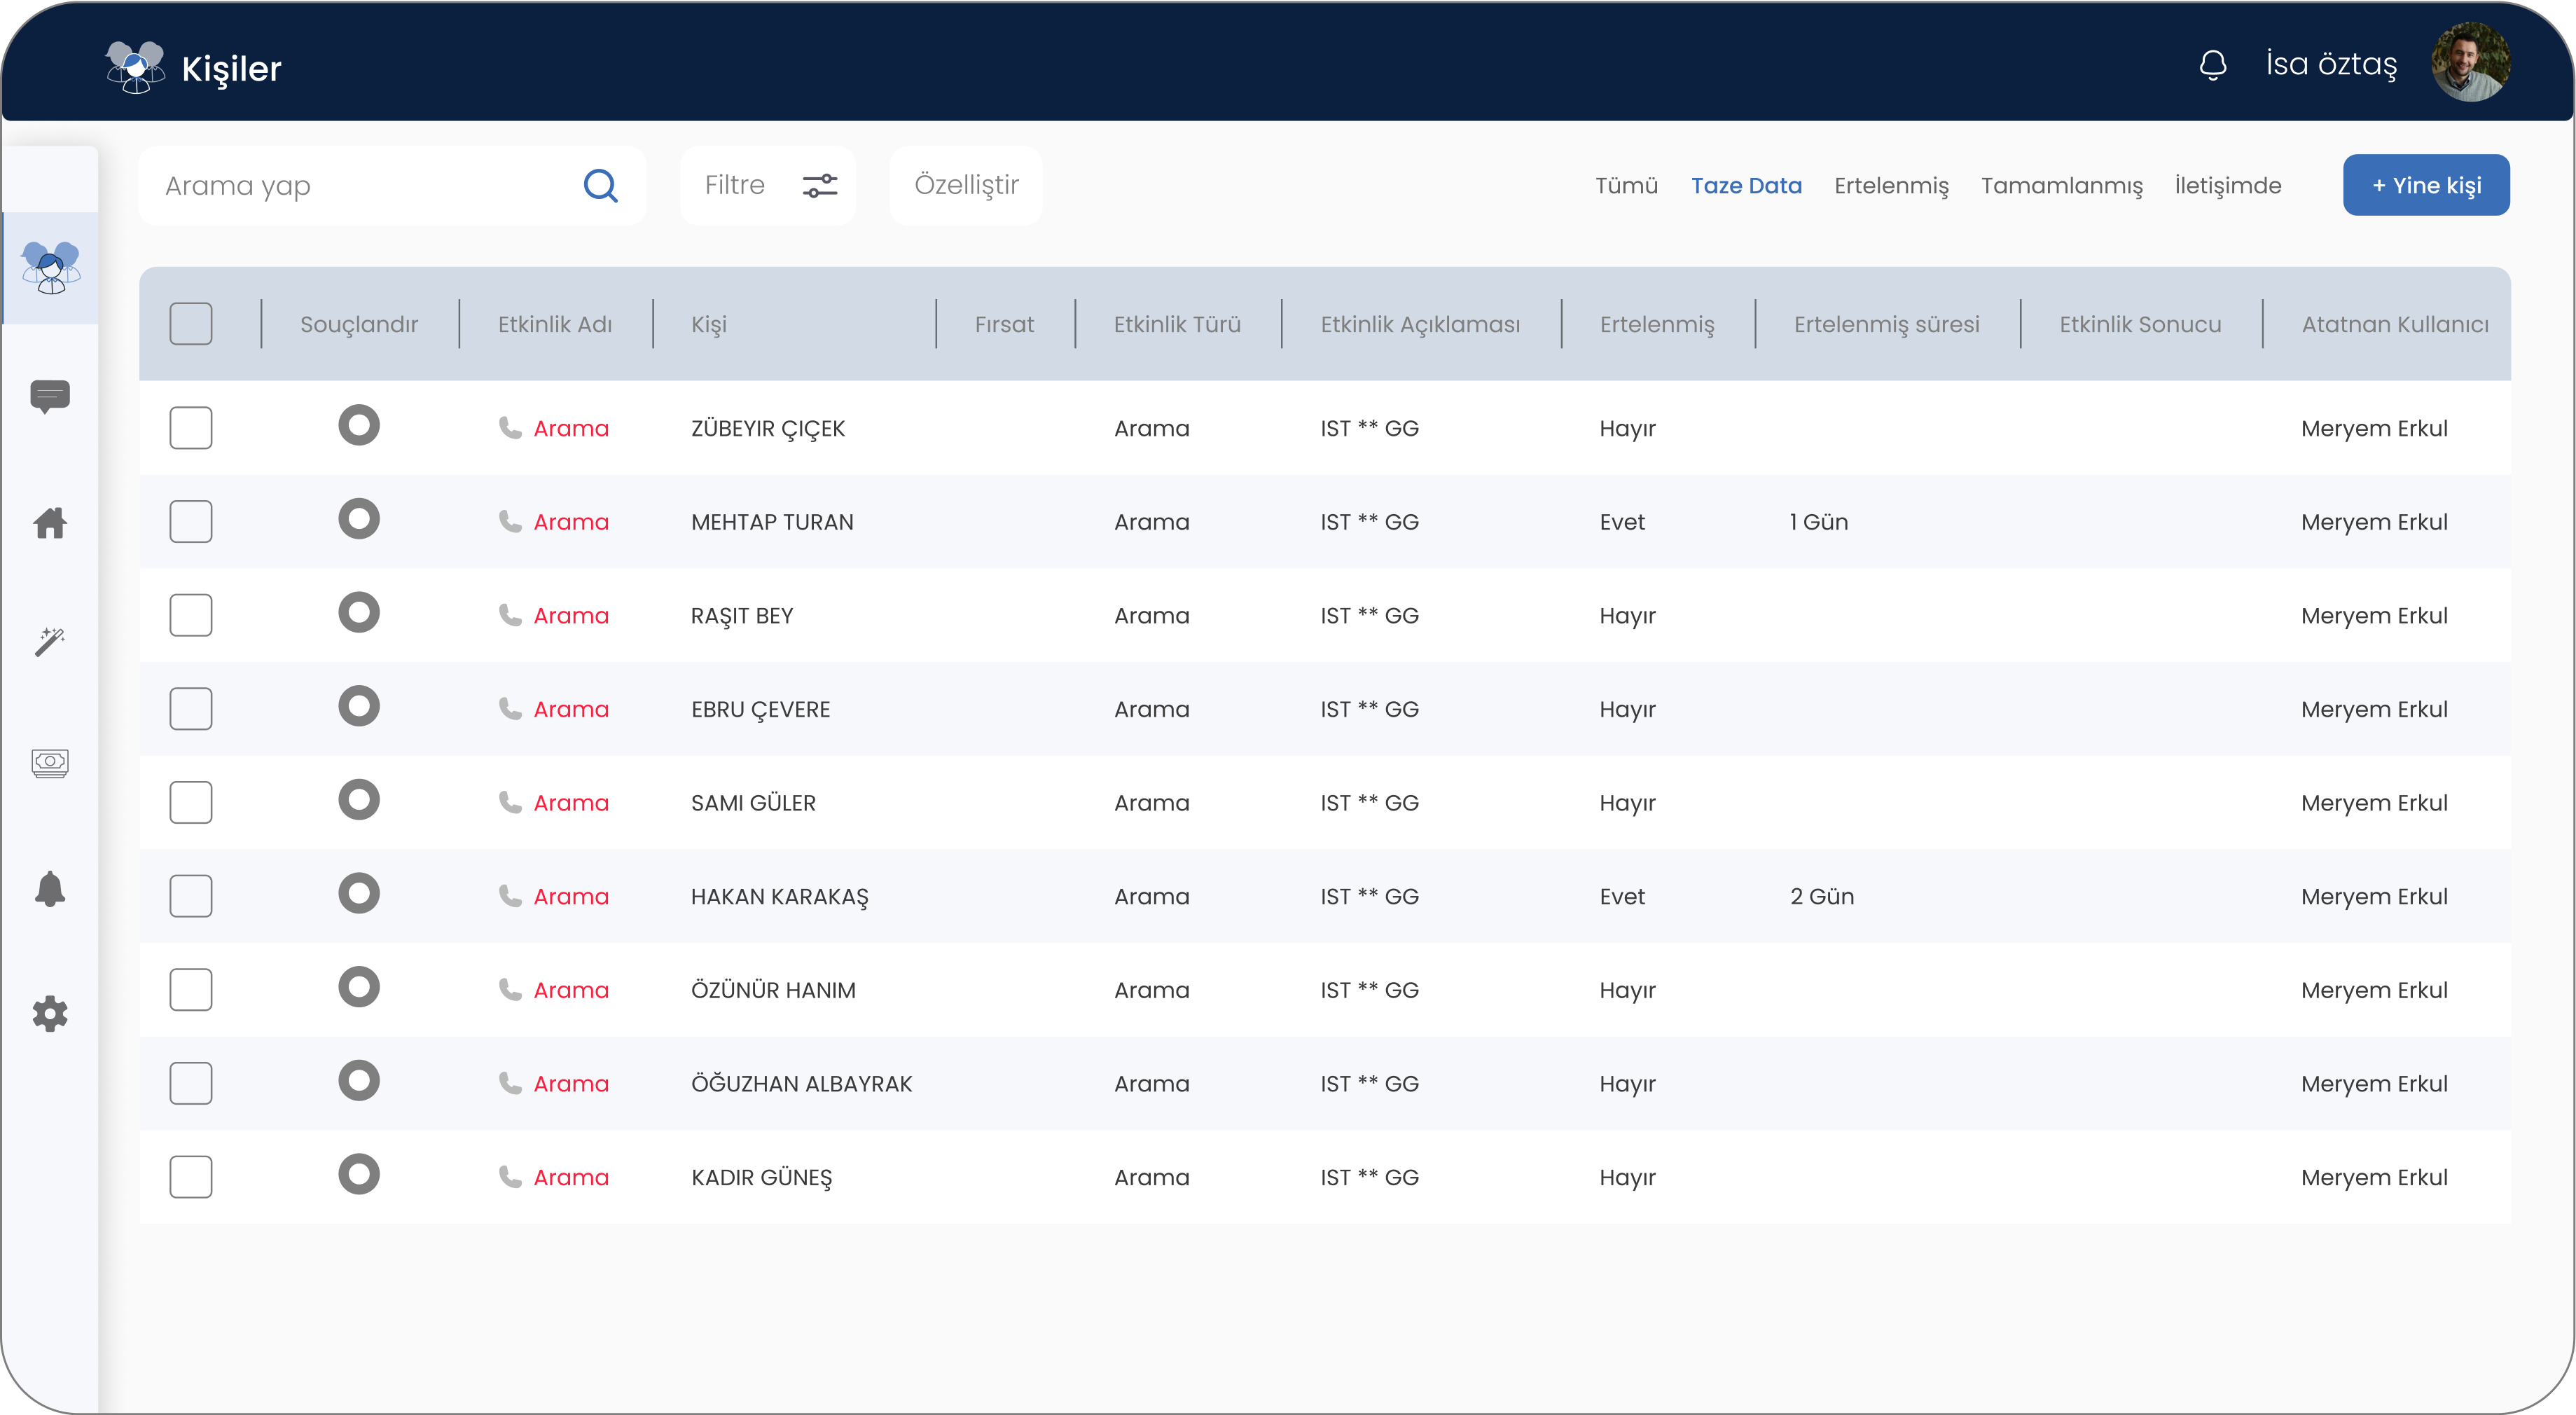Check the box for SAMI GÜLER

(x=191, y=802)
